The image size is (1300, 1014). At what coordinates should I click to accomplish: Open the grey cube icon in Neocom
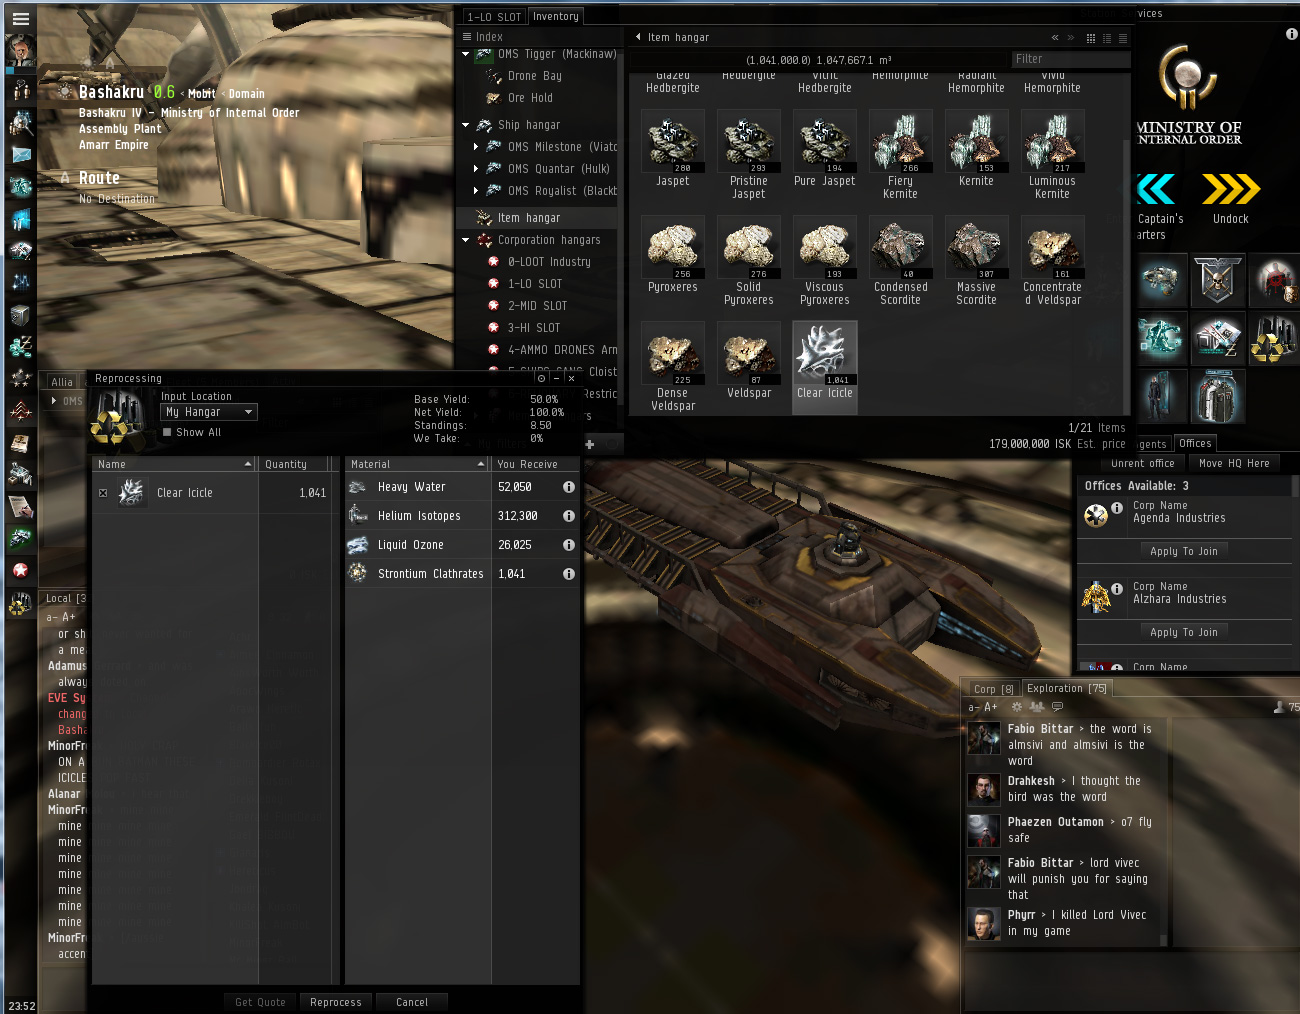click(x=21, y=315)
